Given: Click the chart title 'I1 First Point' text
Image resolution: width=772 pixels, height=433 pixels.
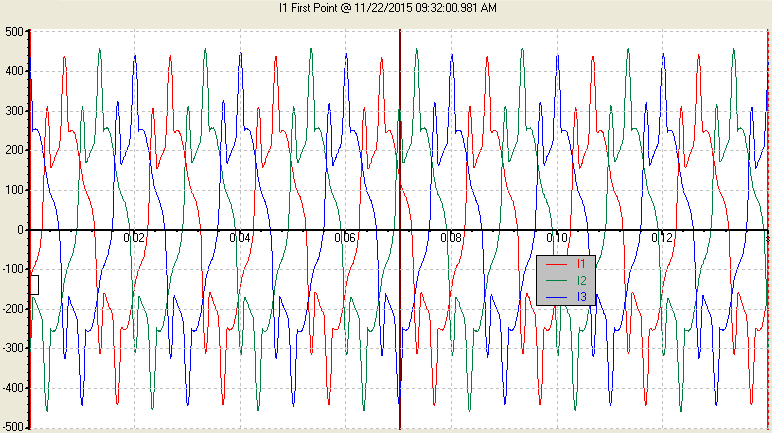Looking at the screenshot, I should point(308,8).
